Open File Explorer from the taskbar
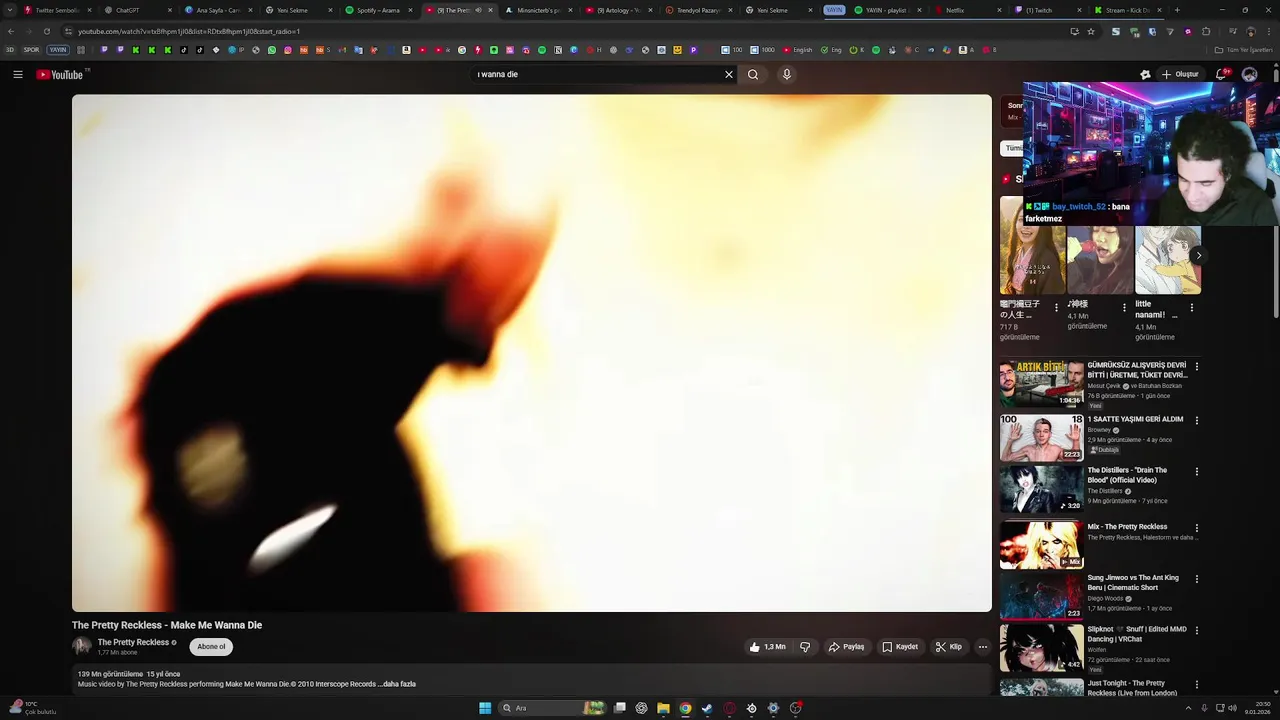The height and width of the screenshot is (720, 1280). 663,708
